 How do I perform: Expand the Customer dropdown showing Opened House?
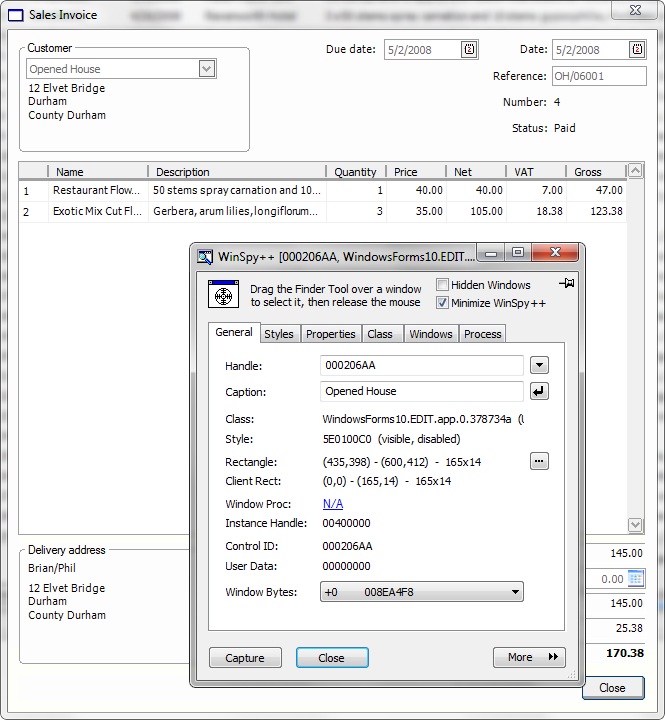click(207, 69)
